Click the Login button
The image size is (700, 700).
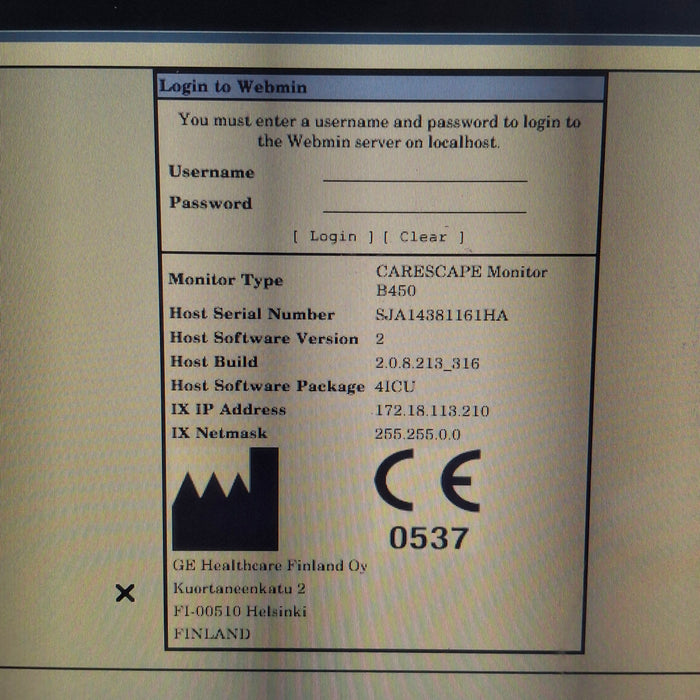coord(333,237)
